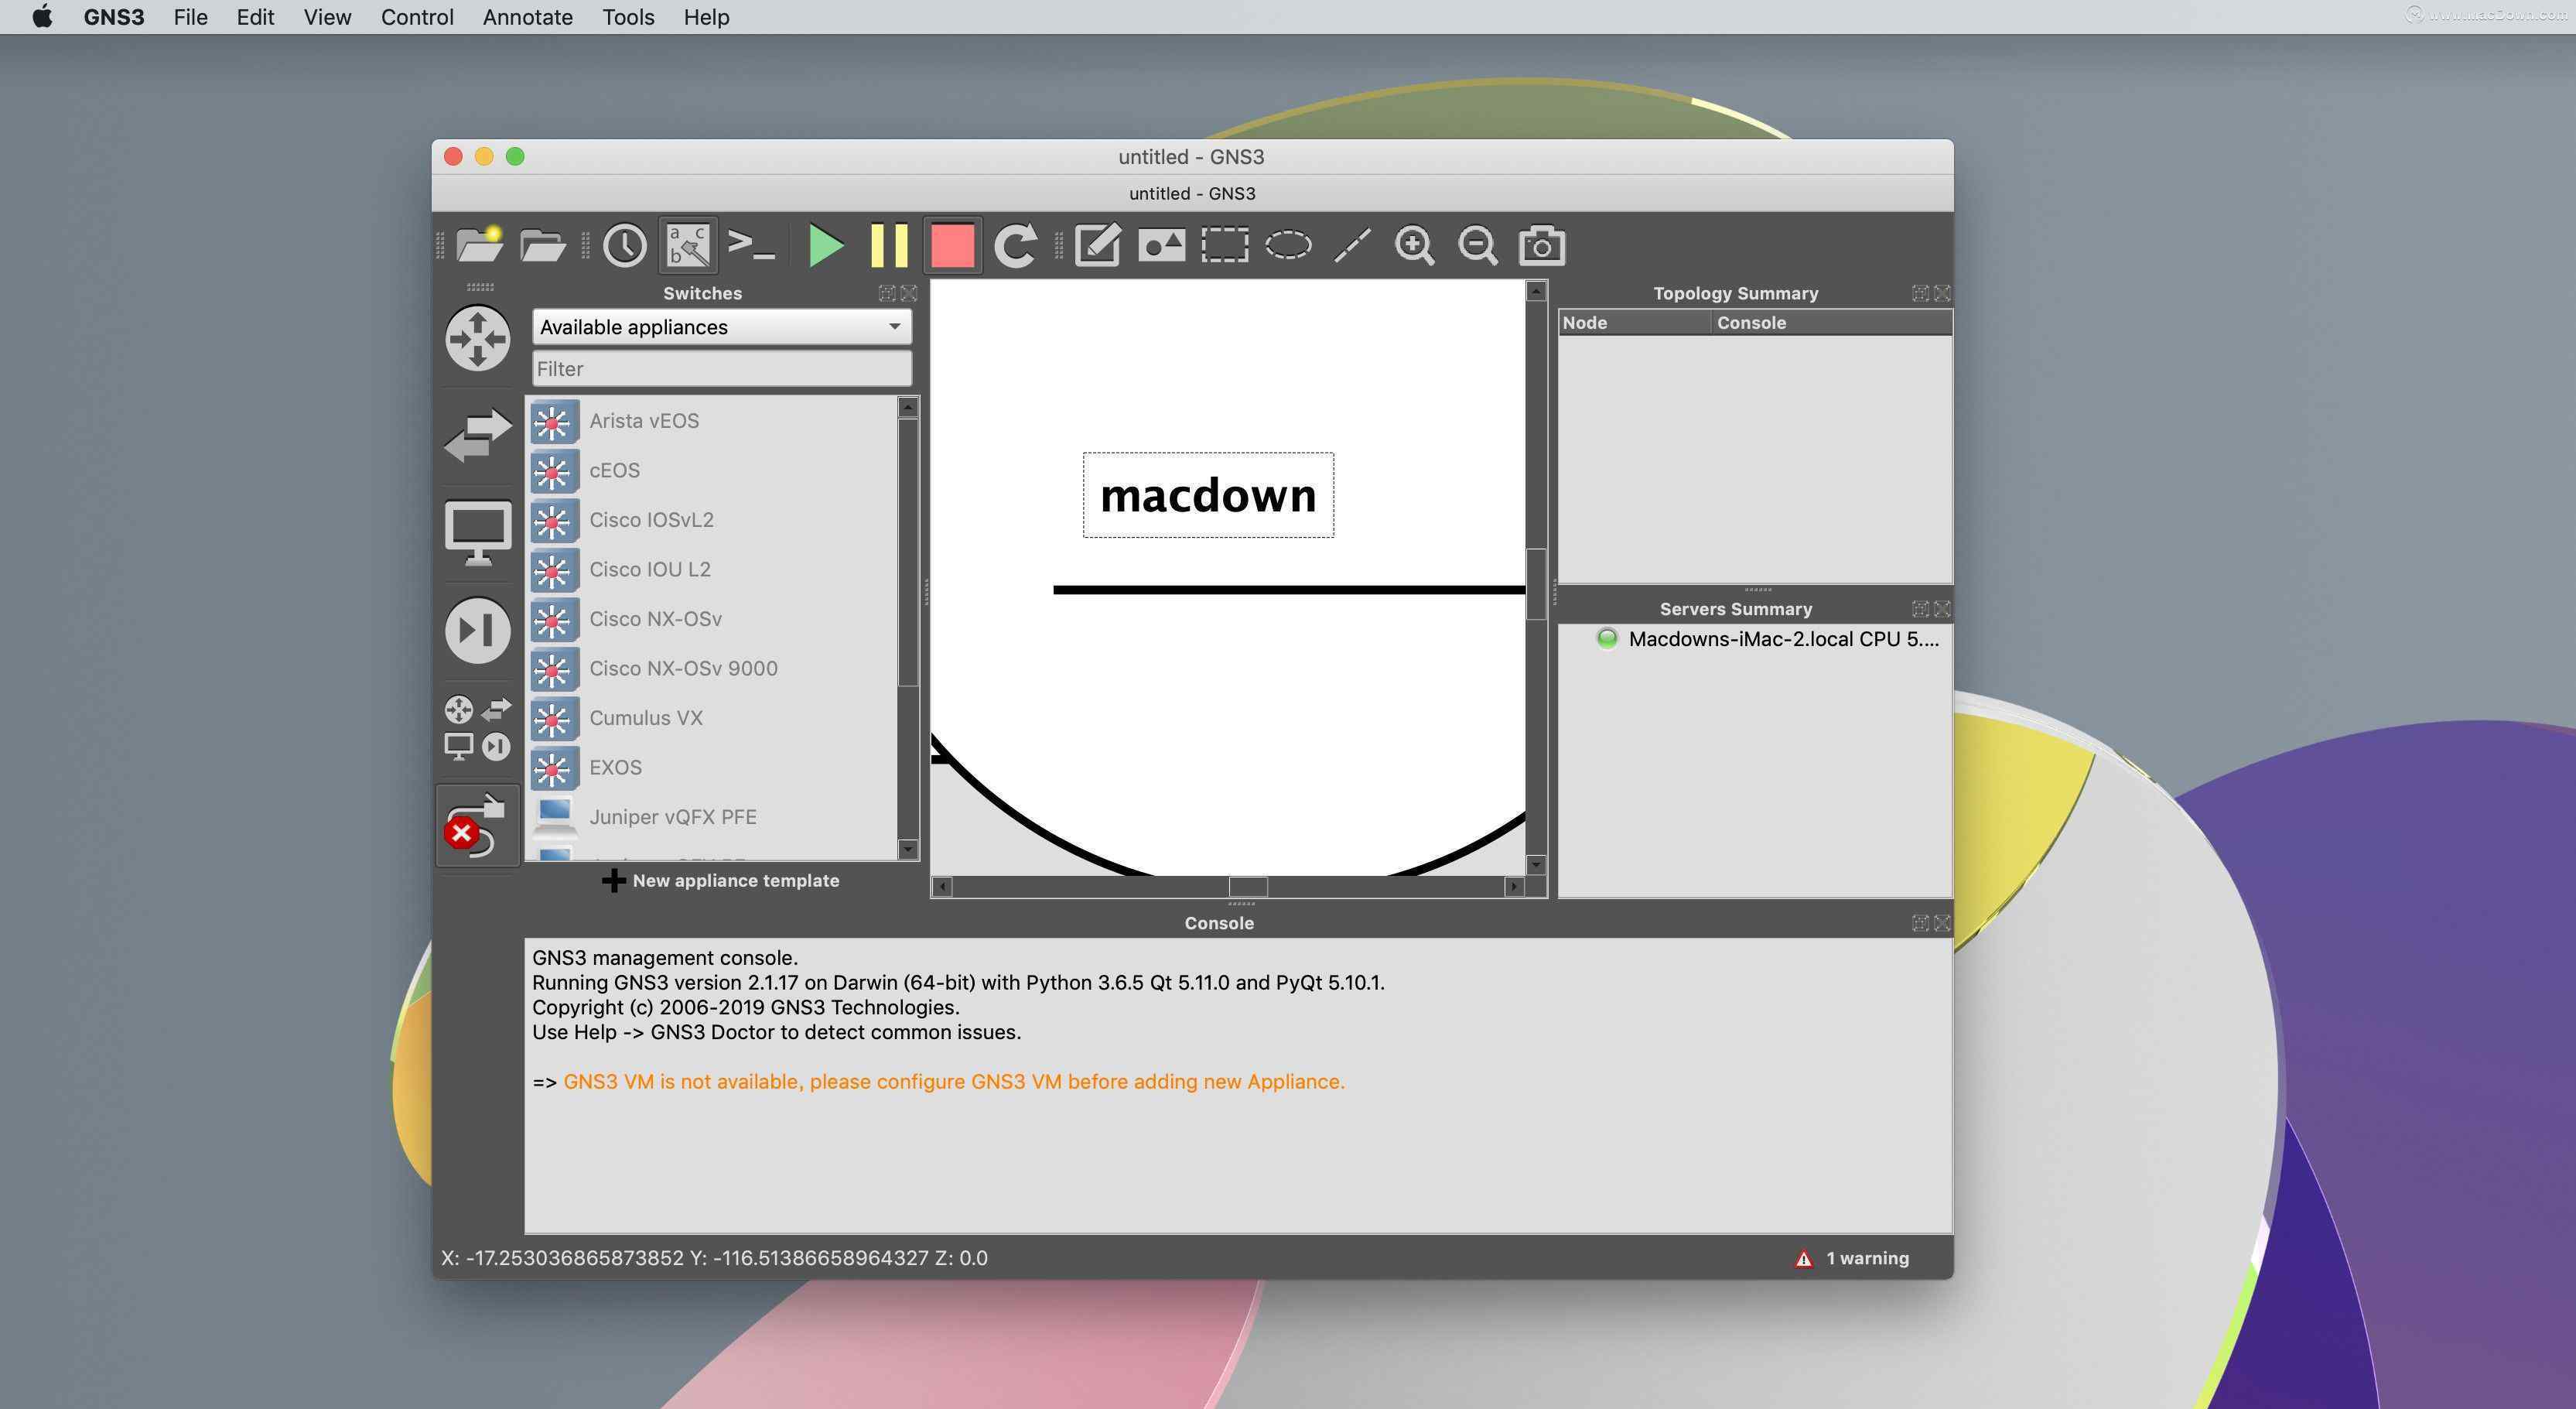Click the Zoom out magnifier icon
This screenshot has height=1409, width=2576.
point(1477,245)
